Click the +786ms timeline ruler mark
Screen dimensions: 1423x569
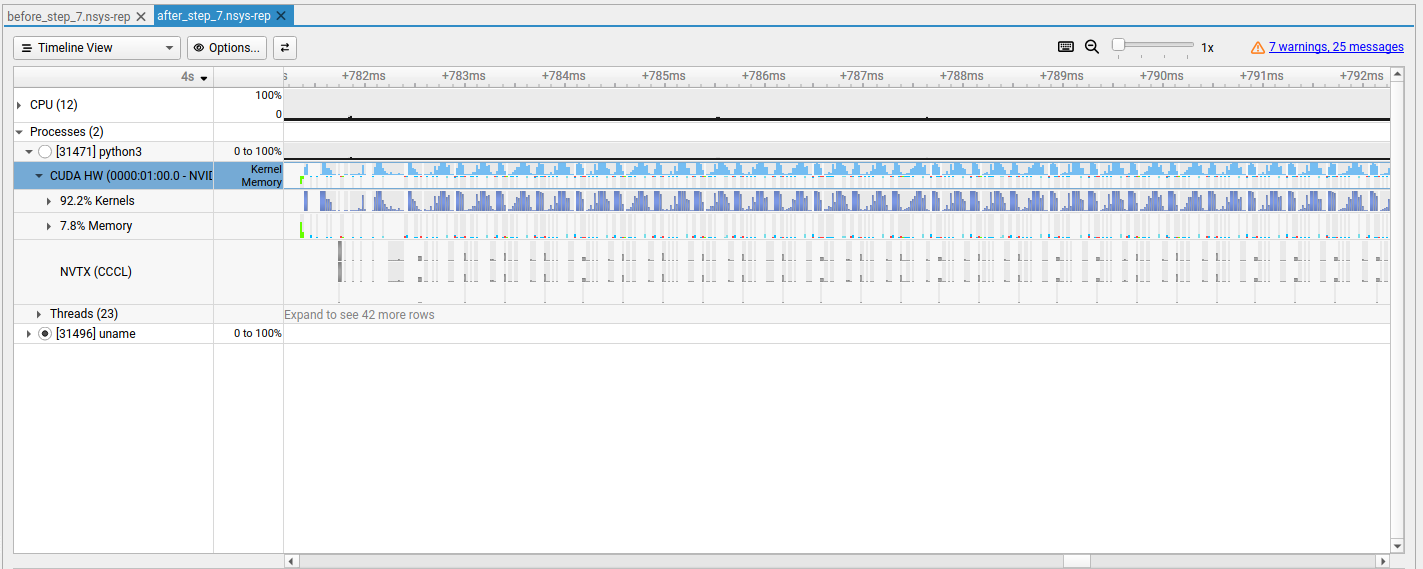763,76
